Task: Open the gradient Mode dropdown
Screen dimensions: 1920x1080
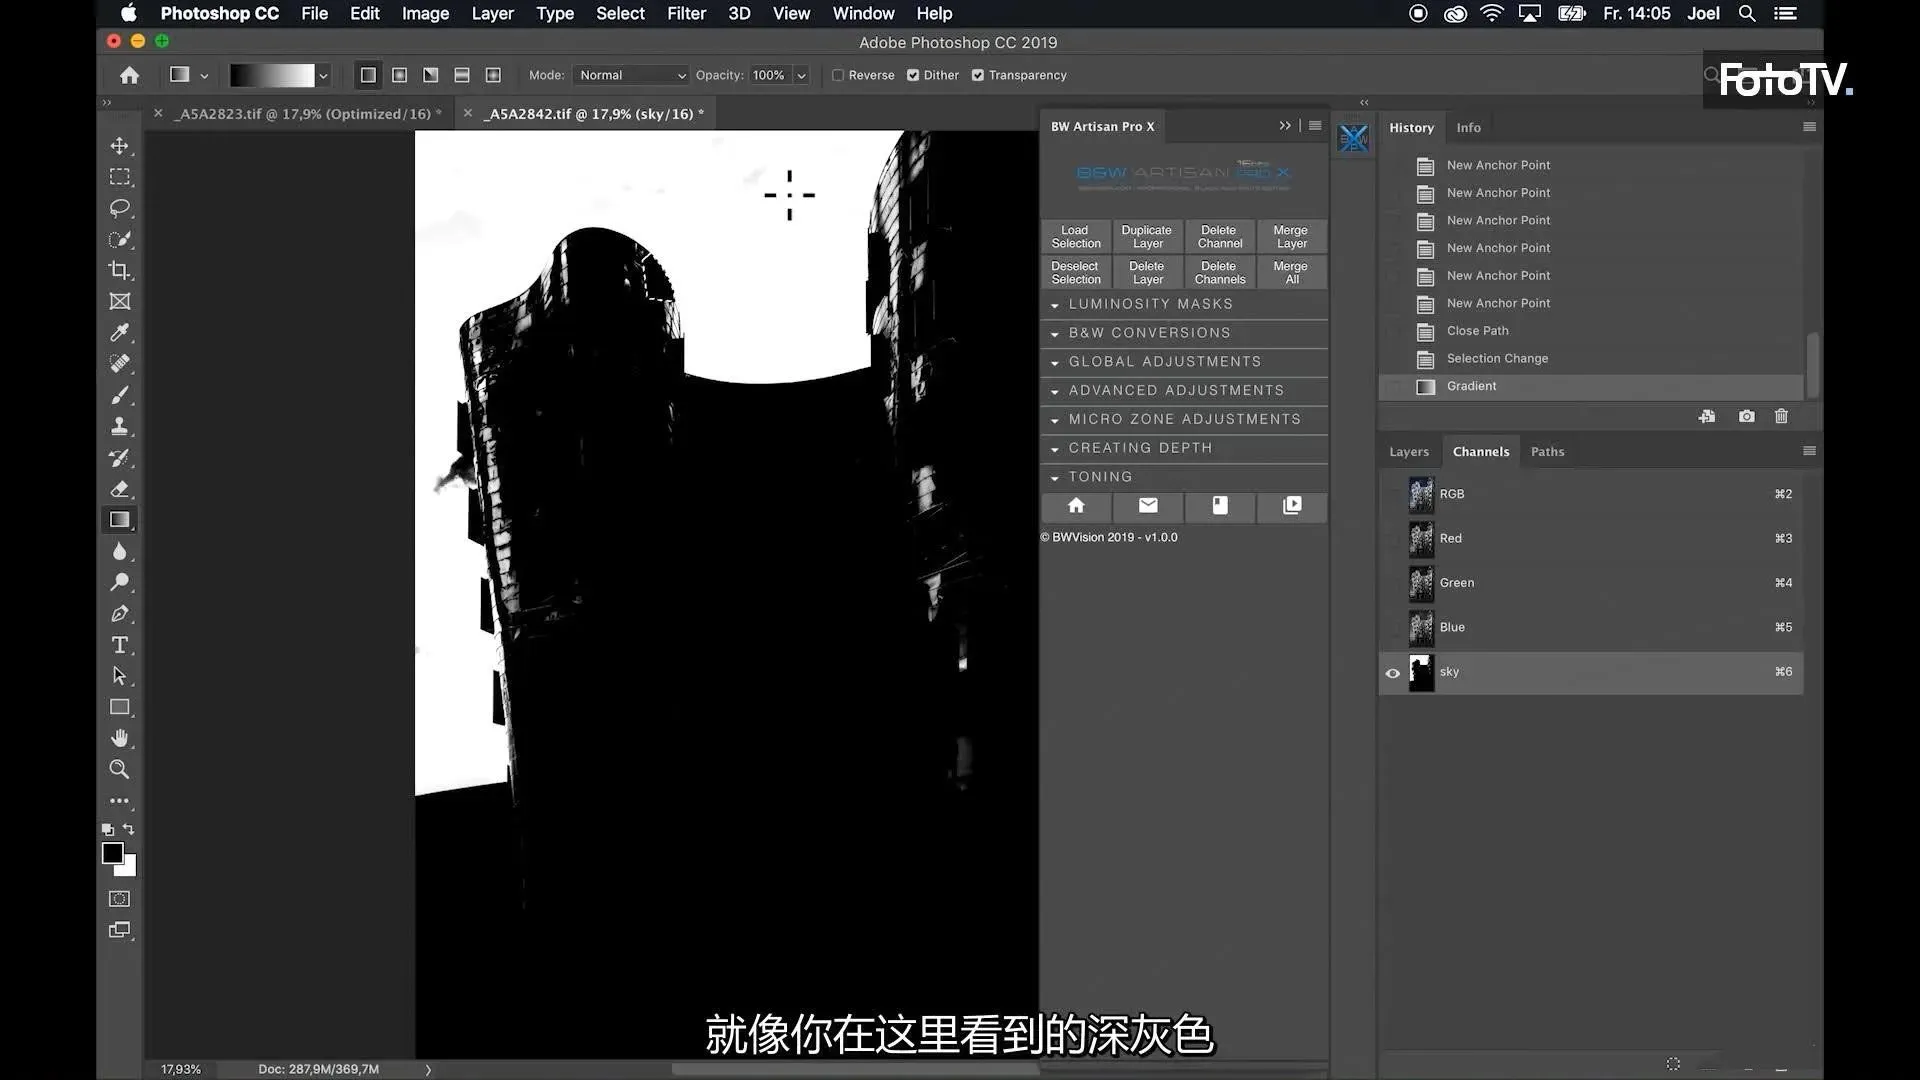Action: [632, 75]
